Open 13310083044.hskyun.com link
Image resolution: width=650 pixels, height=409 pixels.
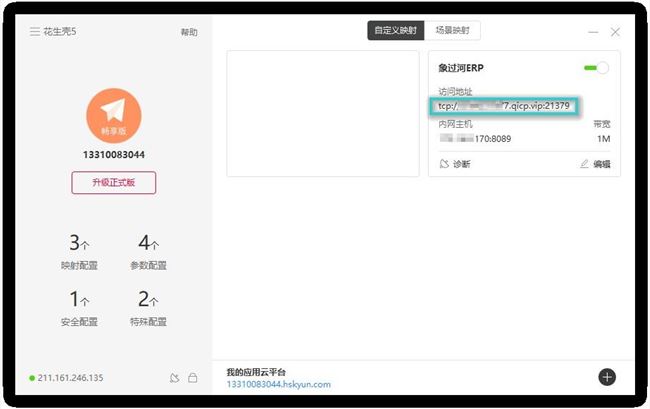pos(279,385)
